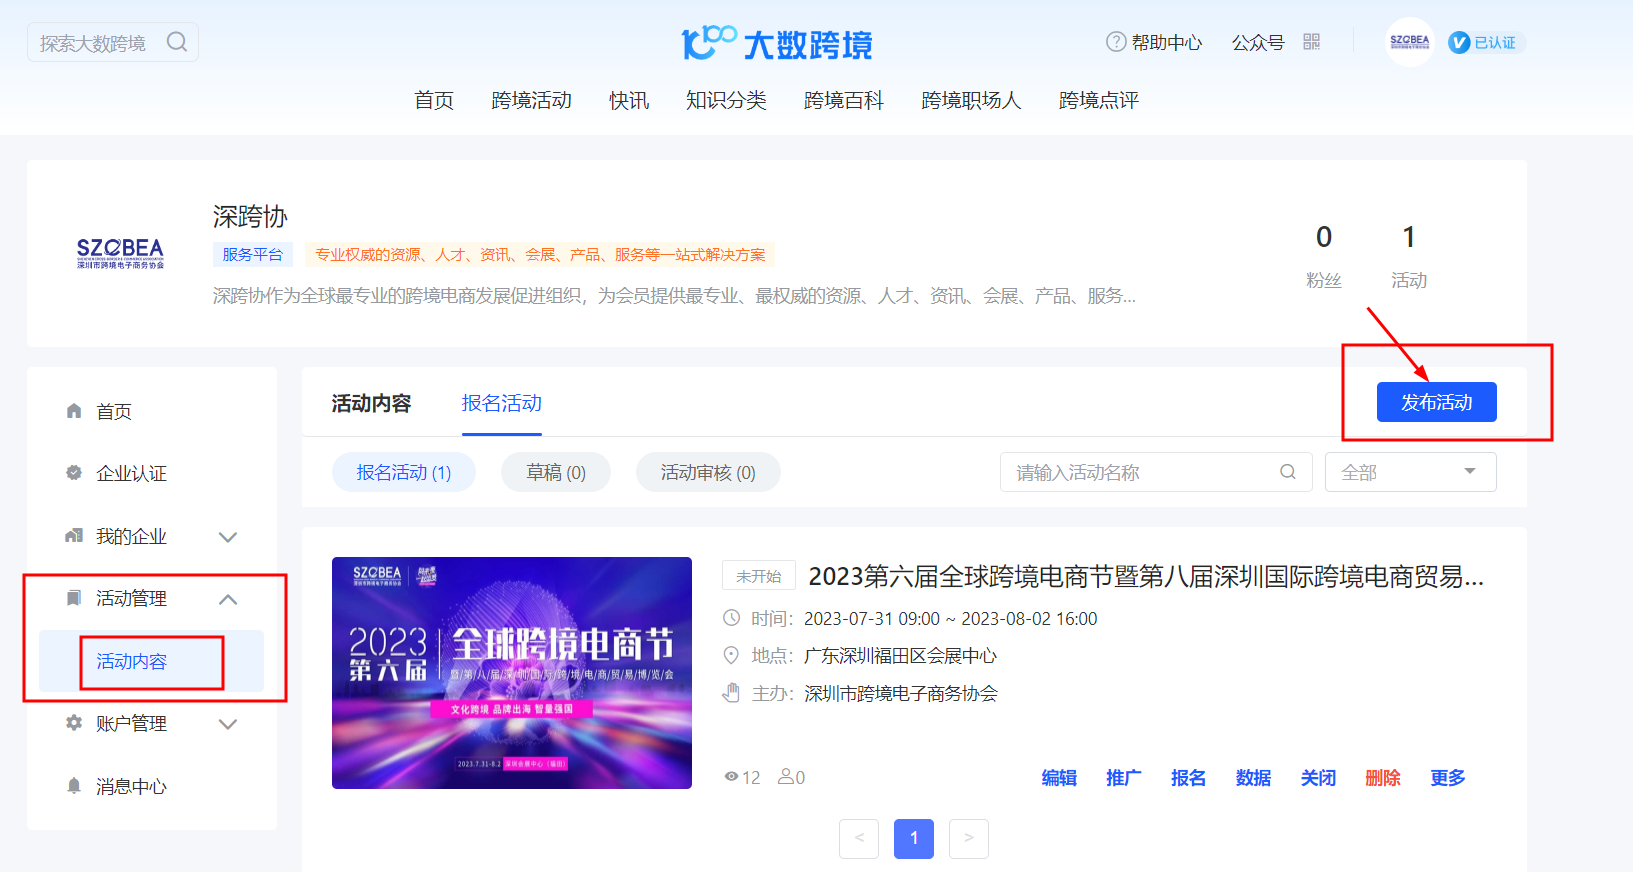Open 跨境点评 in the top navigation
Screen dimensions: 1633x872
[1099, 100]
